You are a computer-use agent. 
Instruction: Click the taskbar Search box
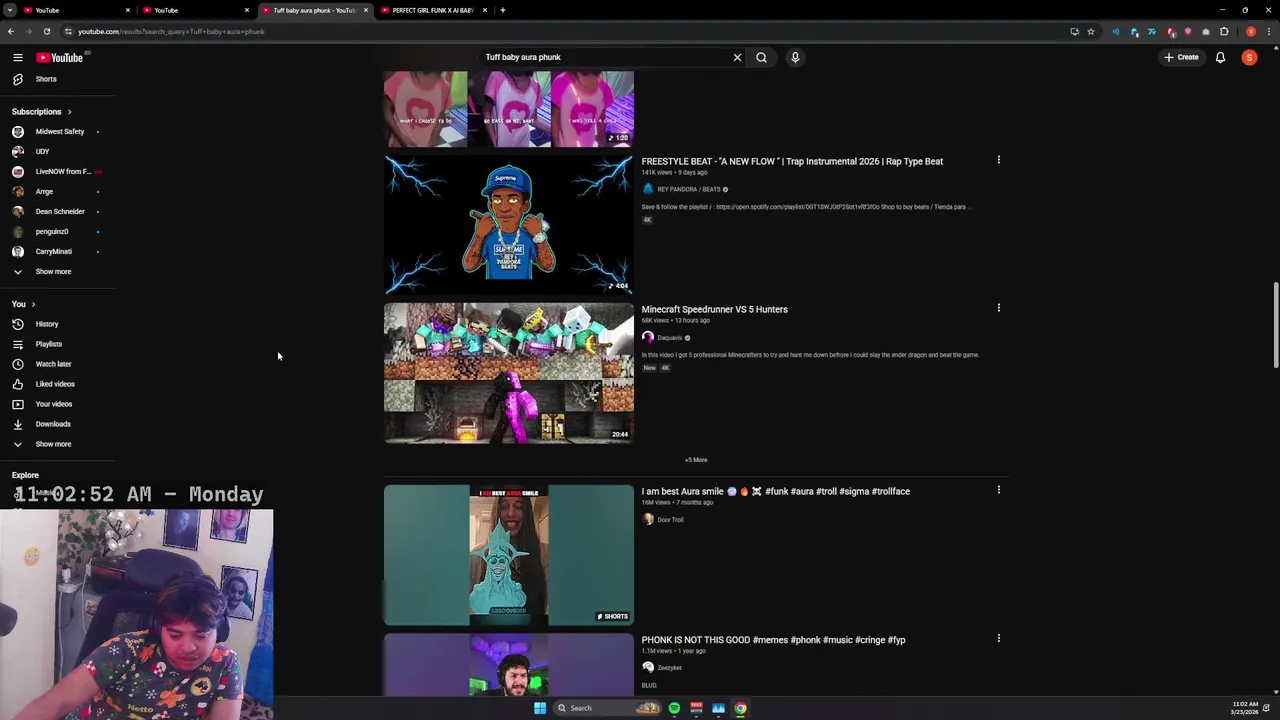607,708
